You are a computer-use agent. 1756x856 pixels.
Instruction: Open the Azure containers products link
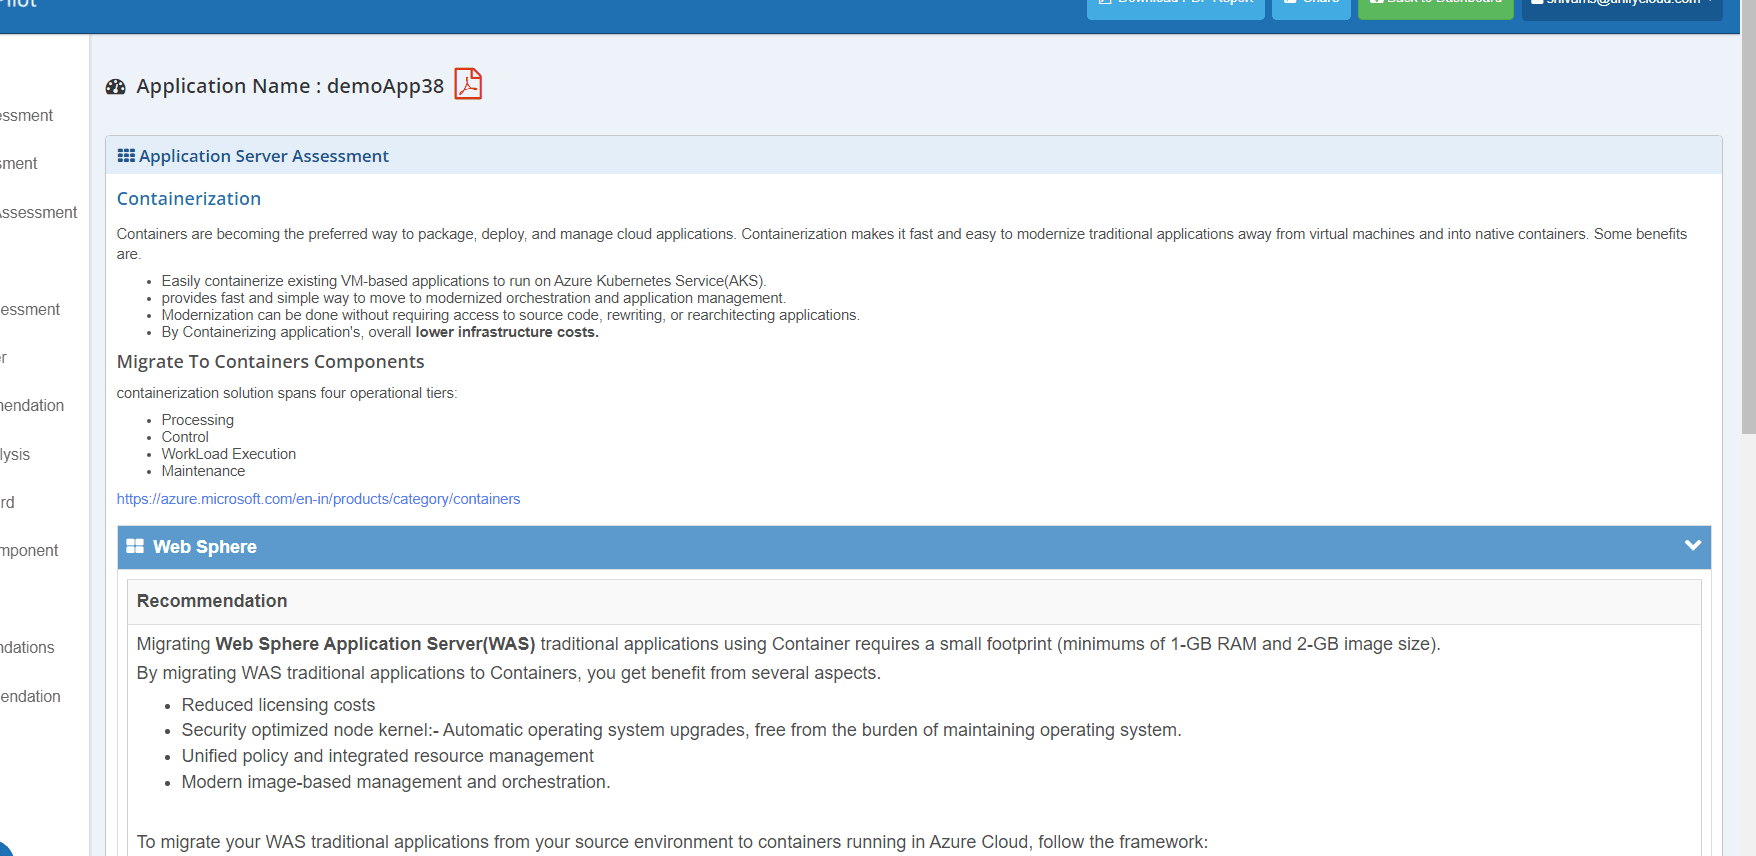(318, 499)
